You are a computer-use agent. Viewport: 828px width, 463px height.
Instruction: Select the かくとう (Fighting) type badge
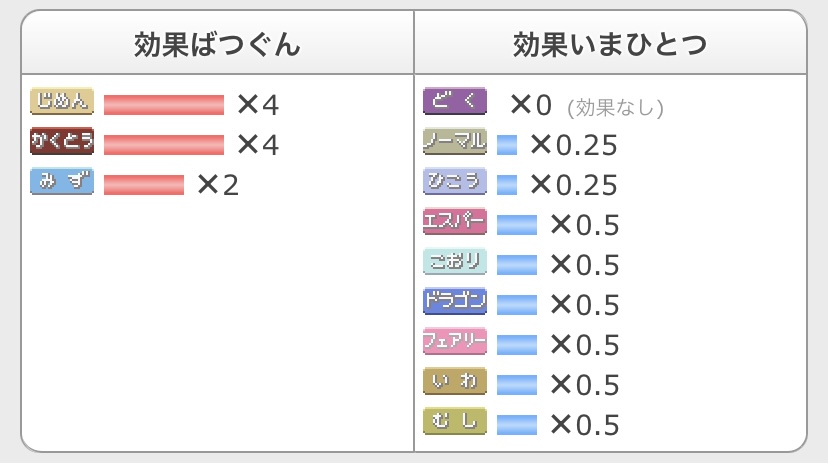(62, 142)
